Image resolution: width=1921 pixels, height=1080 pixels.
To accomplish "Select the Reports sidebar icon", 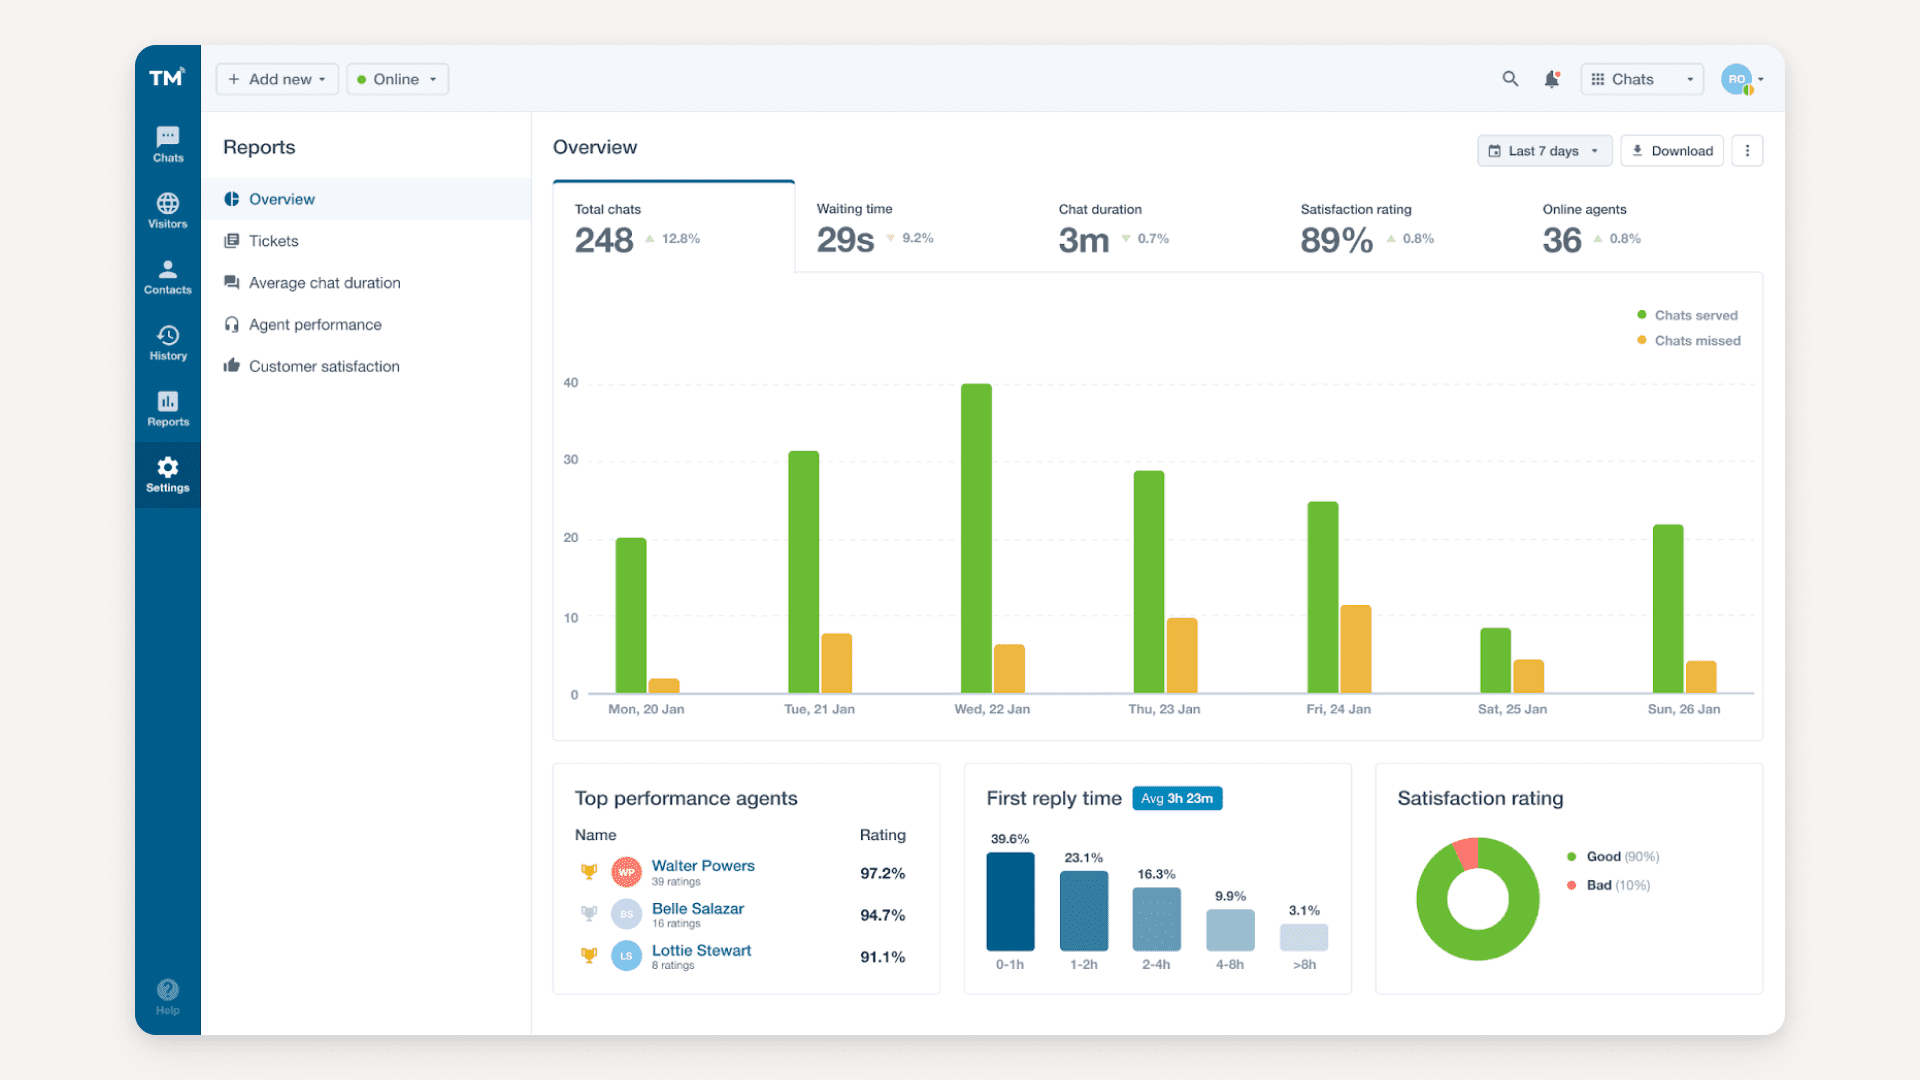I will [167, 408].
